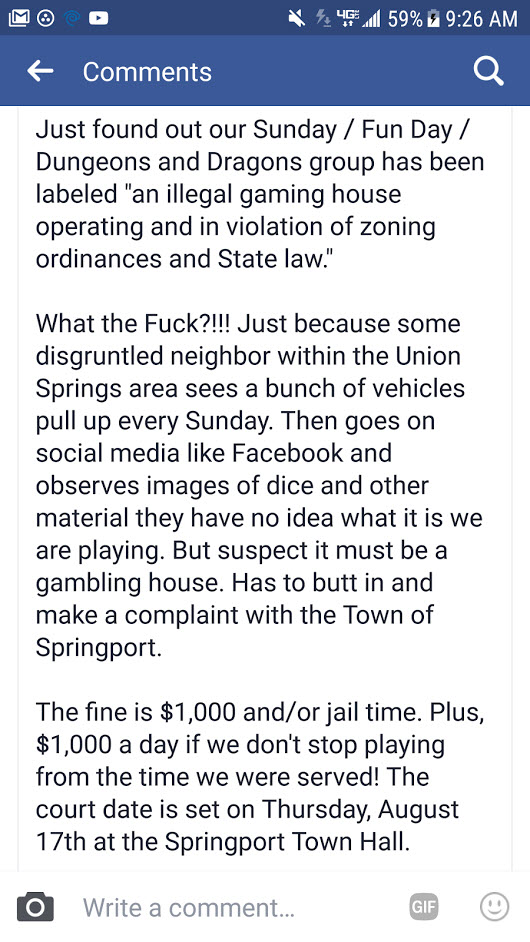Select the paragraph about Dungeons and Dragons group

[x=260, y=195]
